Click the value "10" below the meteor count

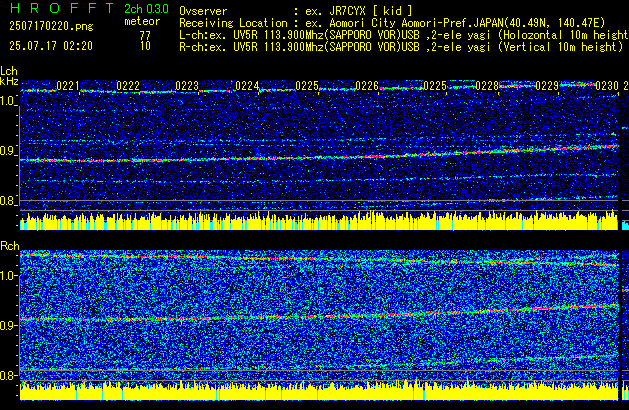pos(145,46)
